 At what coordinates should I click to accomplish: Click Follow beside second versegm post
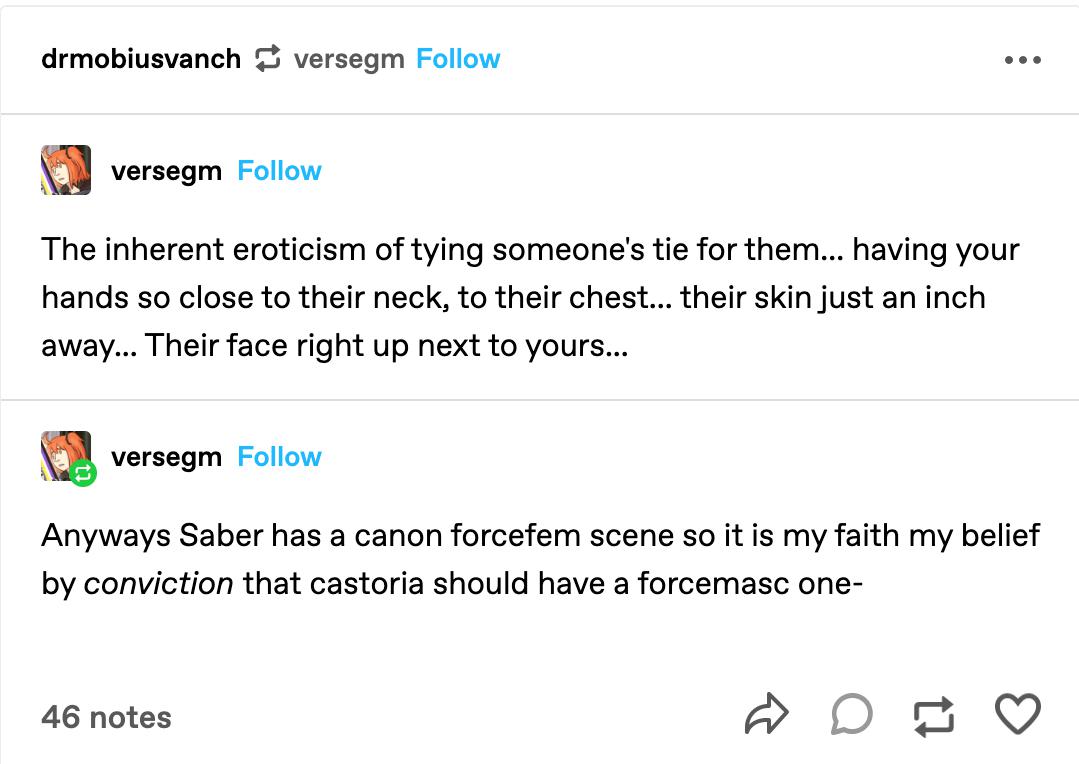click(x=279, y=457)
